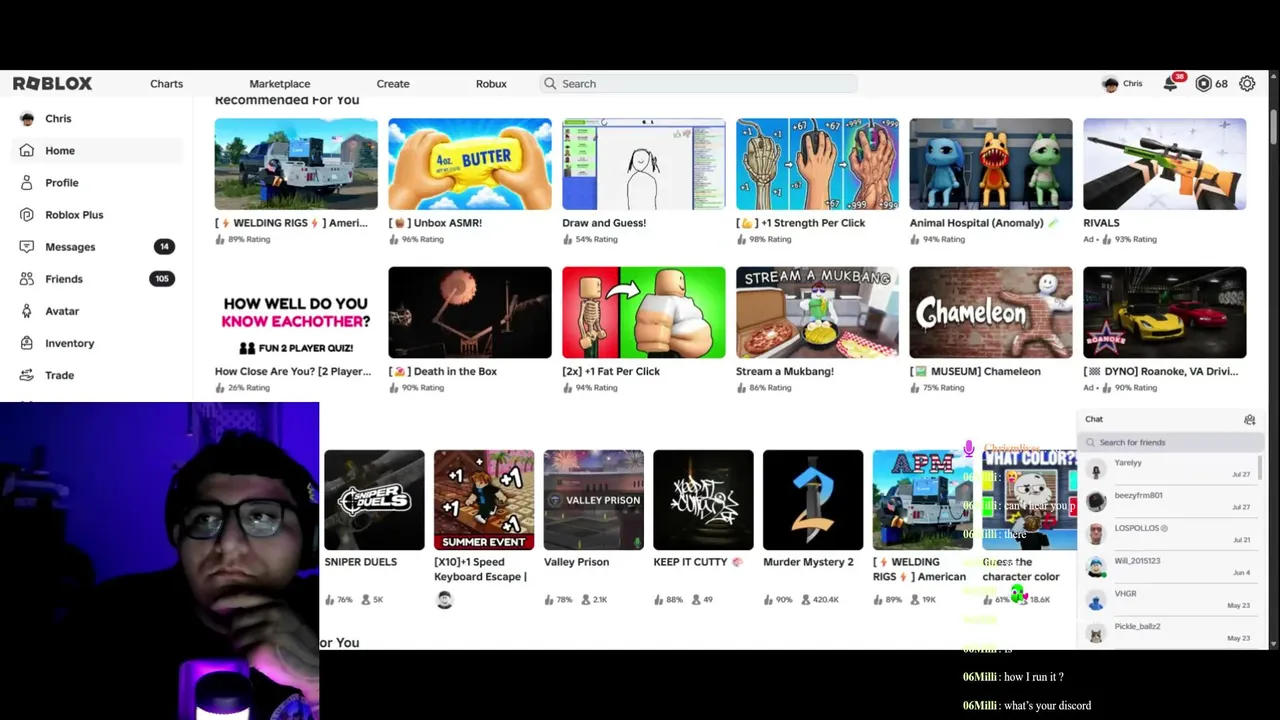Open Inventory in the sidebar

(97, 343)
